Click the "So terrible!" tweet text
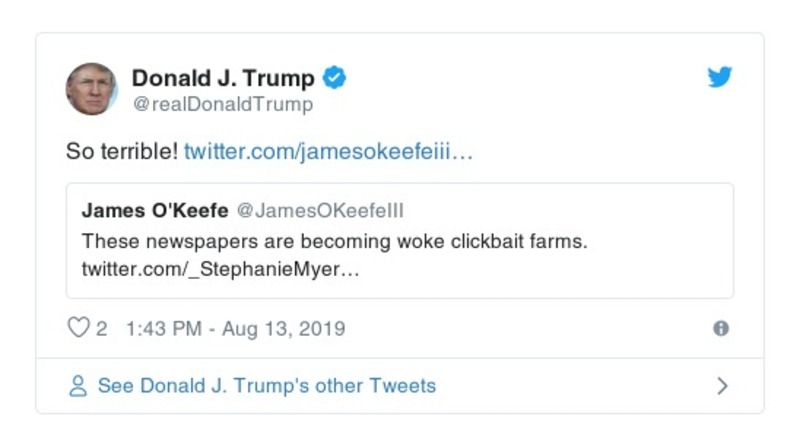This screenshot has width=800, height=445. 122,152
